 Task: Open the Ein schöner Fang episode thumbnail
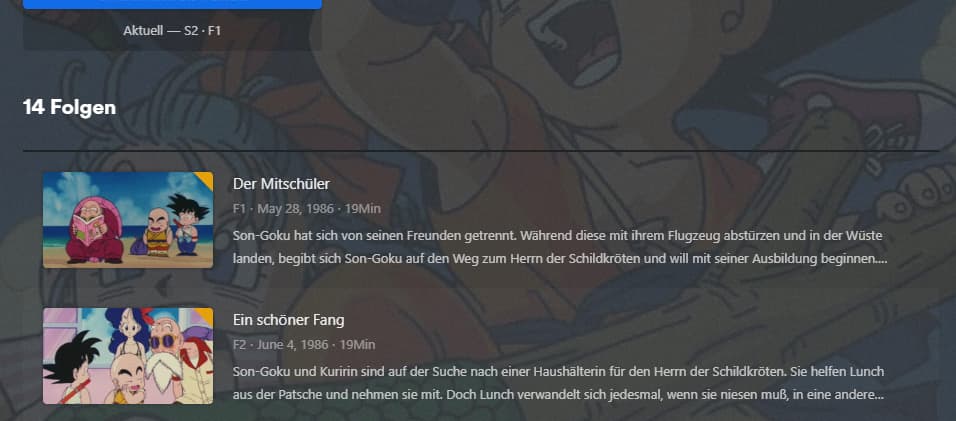pos(128,356)
